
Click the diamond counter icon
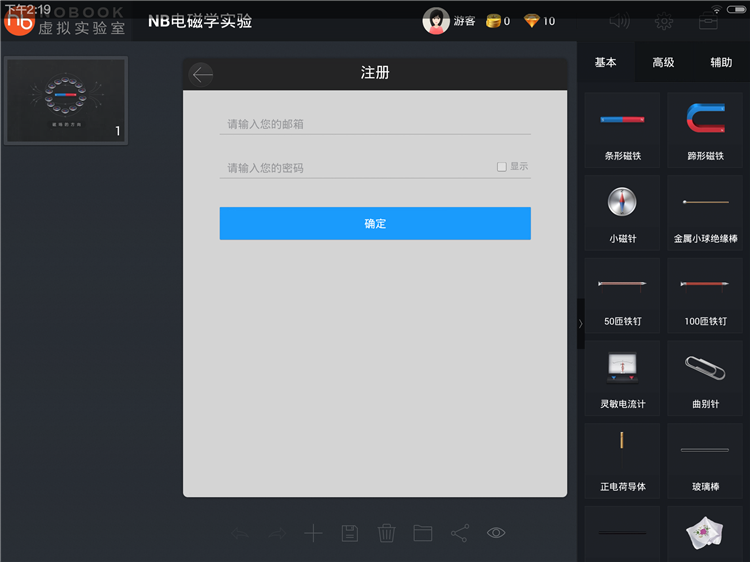coord(531,21)
